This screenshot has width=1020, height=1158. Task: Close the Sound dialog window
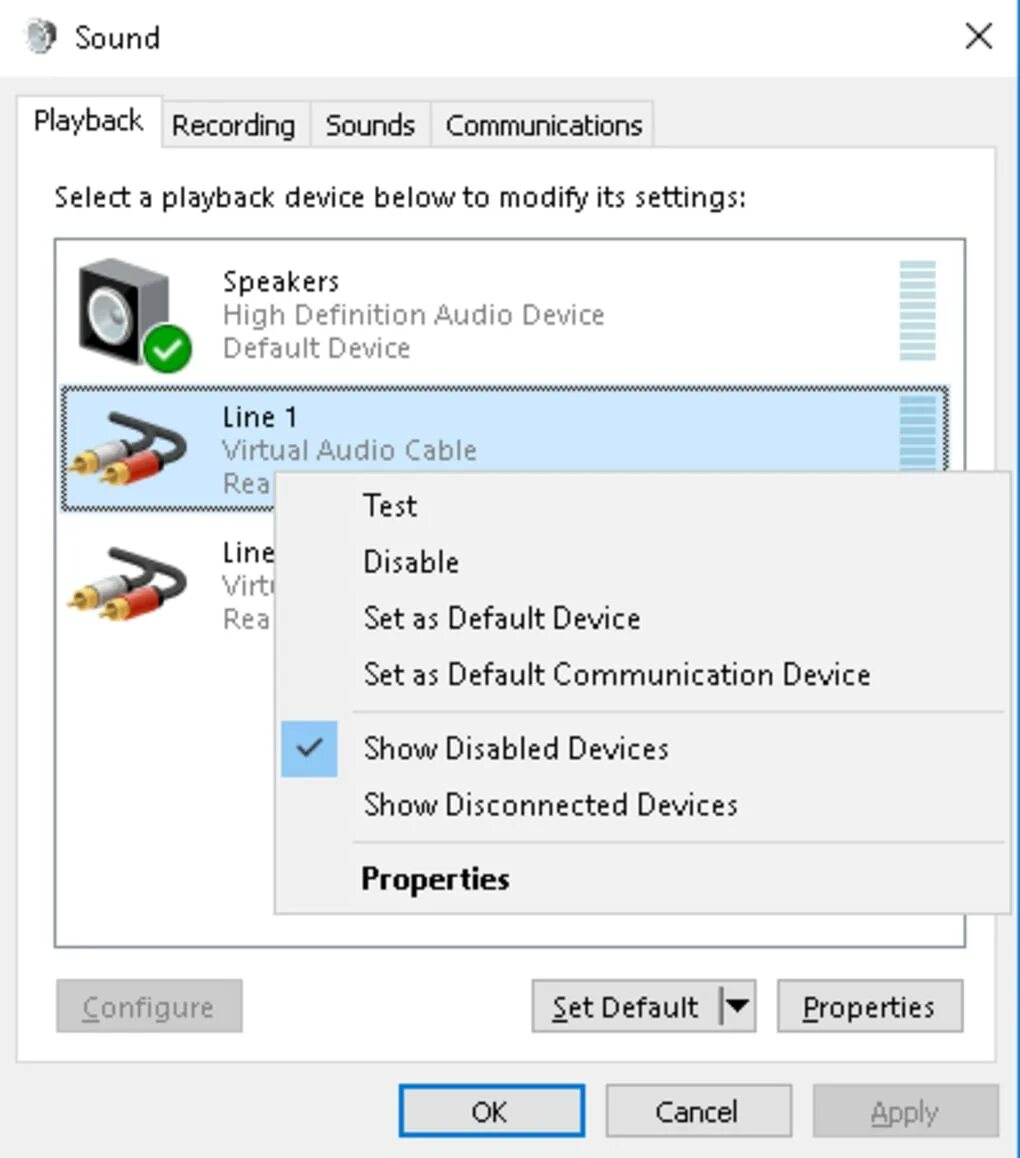[978, 37]
